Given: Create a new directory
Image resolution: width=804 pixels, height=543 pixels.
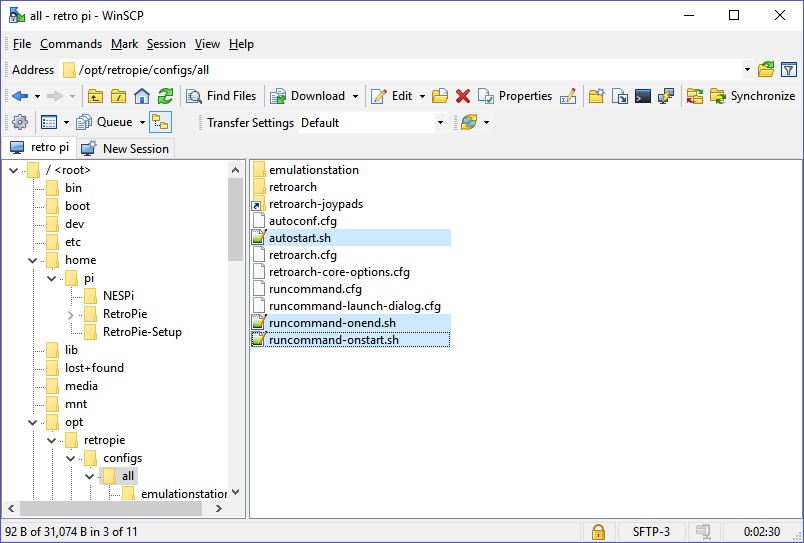Looking at the screenshot, I should (596, 96).
